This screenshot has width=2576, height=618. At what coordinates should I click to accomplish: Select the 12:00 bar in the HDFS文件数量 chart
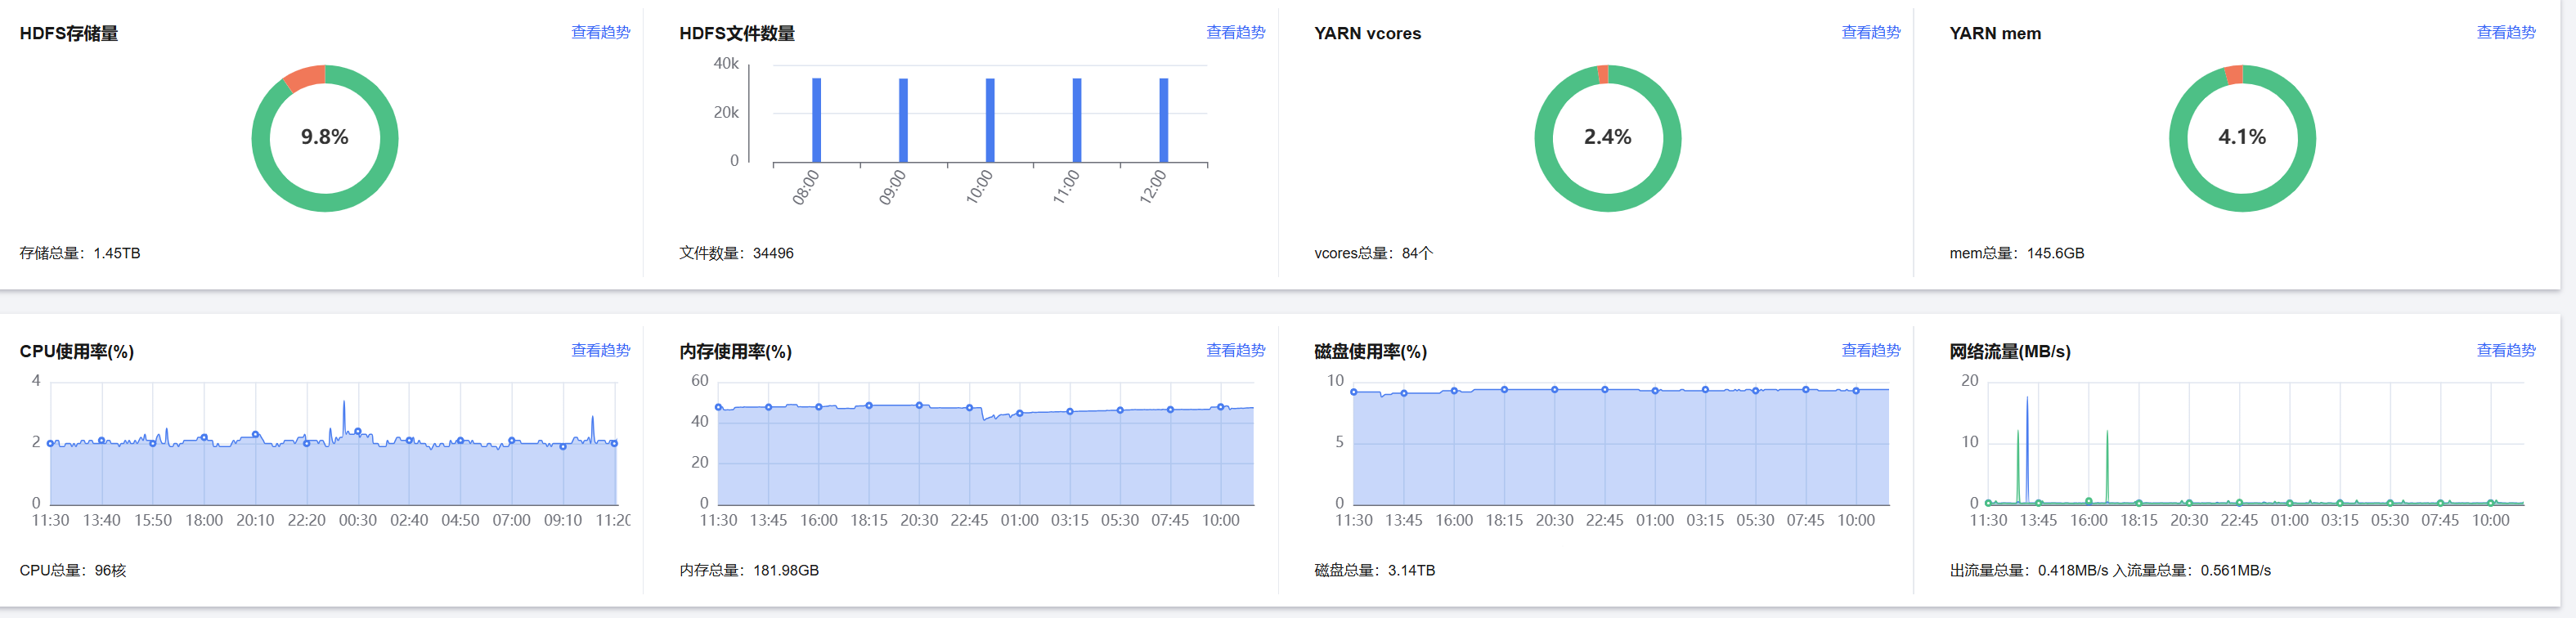coord(1163,120)
